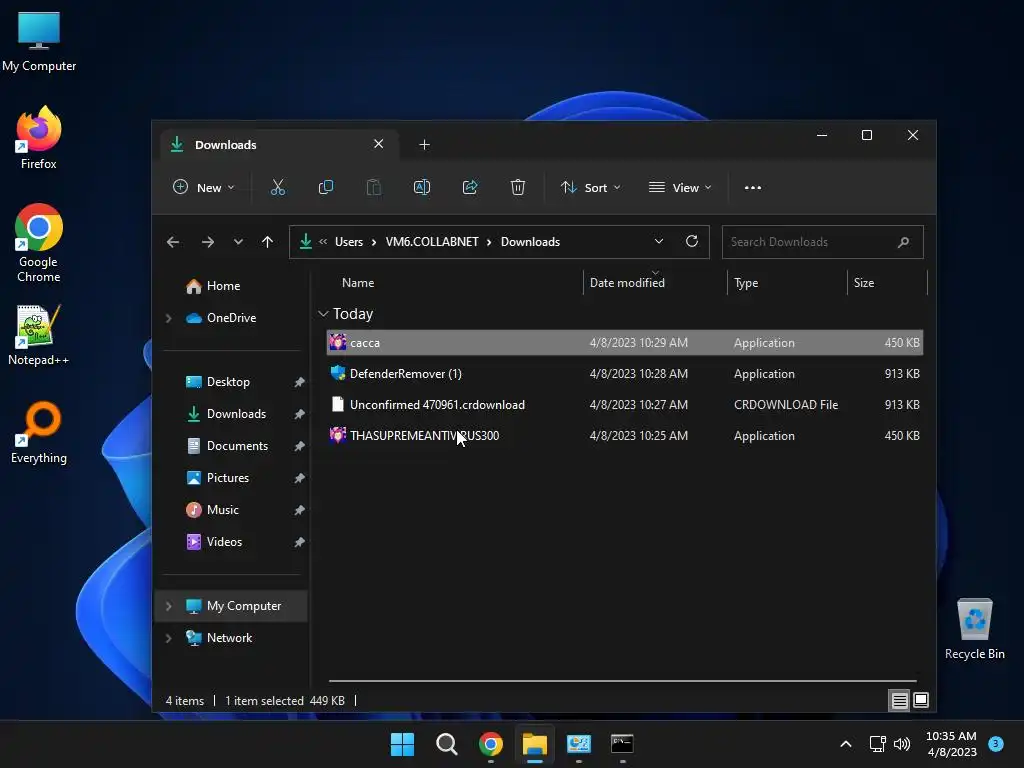The width and height of the screenshot is (1024, 768).
Task: Click Users in the address breadcrumb
Action: coord(349,242)
